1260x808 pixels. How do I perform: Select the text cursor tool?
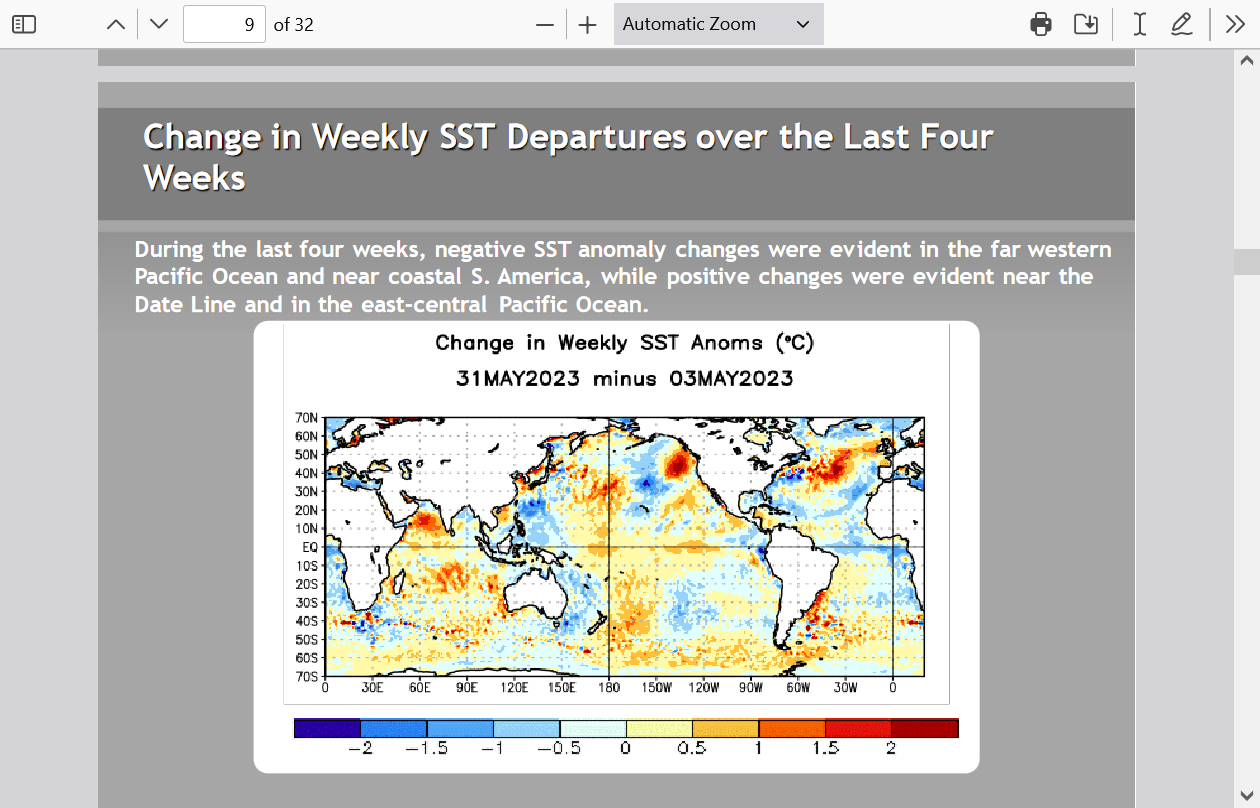(1139, 24)
